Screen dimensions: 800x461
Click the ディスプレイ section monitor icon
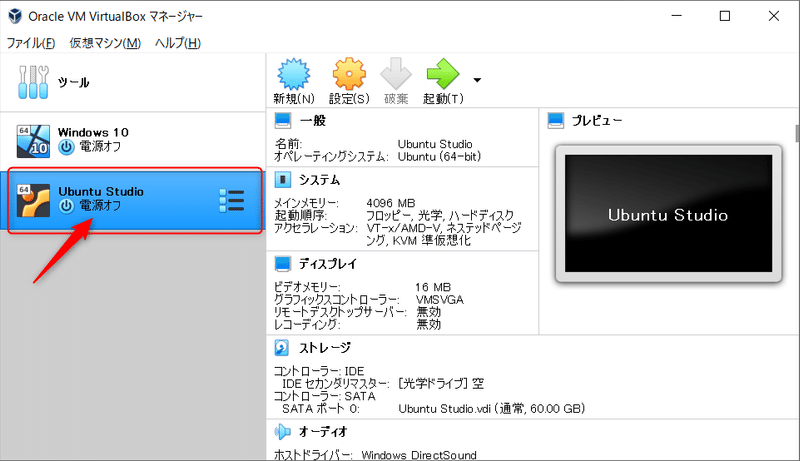click(x=283, y=264)
